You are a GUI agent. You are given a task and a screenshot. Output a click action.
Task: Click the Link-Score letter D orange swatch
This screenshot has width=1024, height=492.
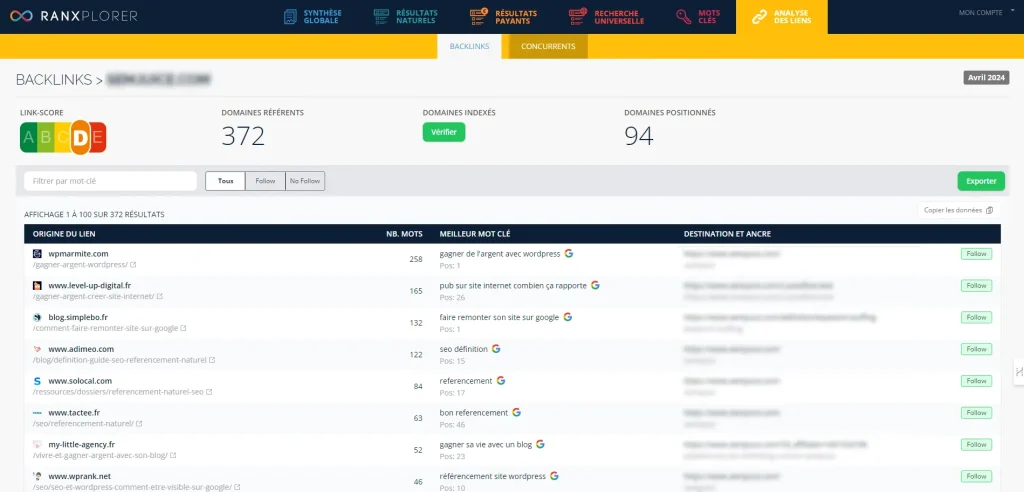click(80, 137)
